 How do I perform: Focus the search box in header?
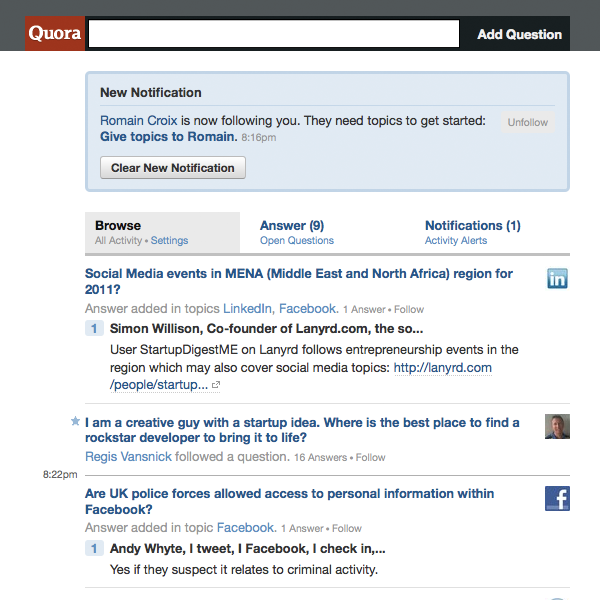click(273, 34)
